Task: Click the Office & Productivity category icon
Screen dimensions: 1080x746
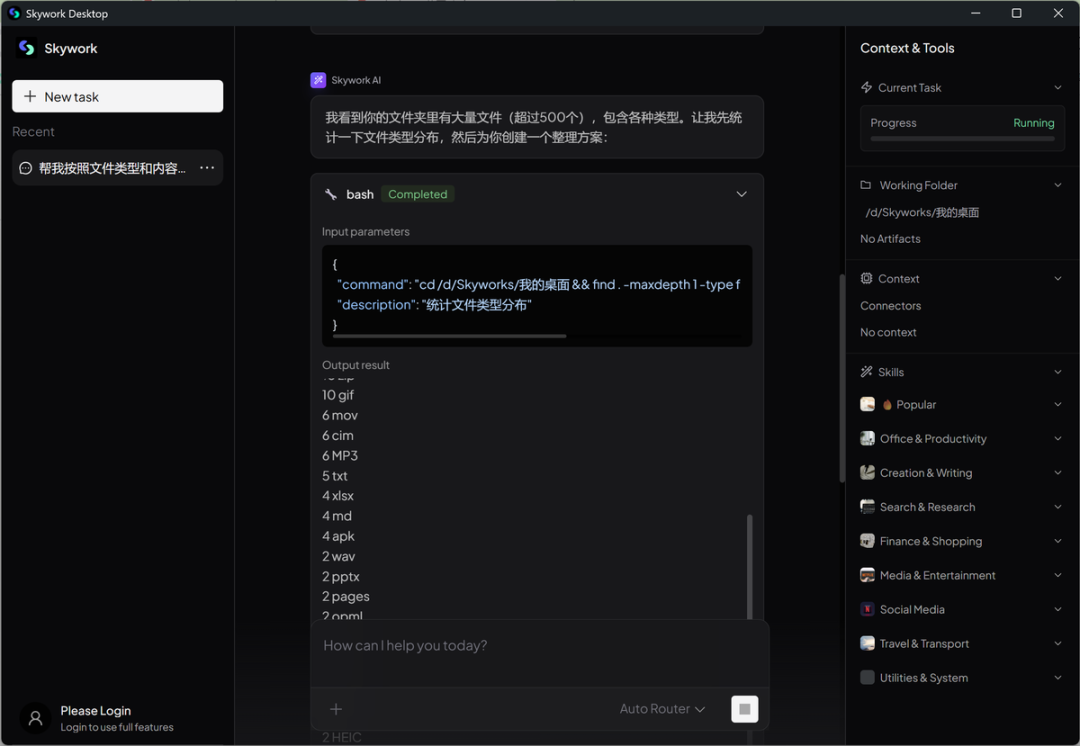Action: [868, 439]
